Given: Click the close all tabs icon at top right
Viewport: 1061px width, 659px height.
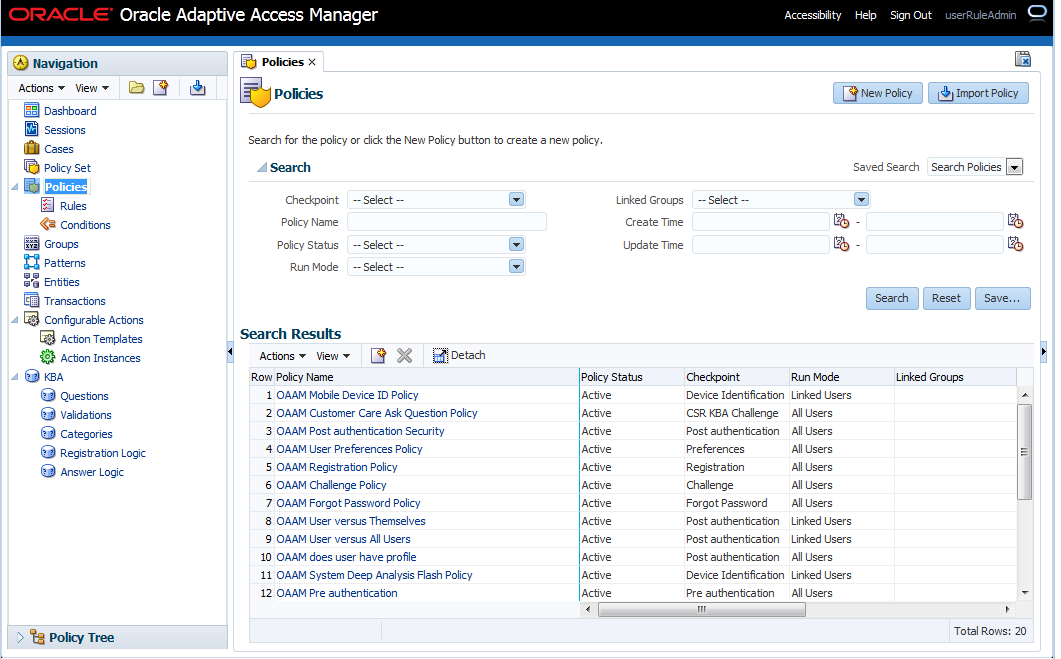Looking at the screenshot, I should click(x=1023, y=60).
